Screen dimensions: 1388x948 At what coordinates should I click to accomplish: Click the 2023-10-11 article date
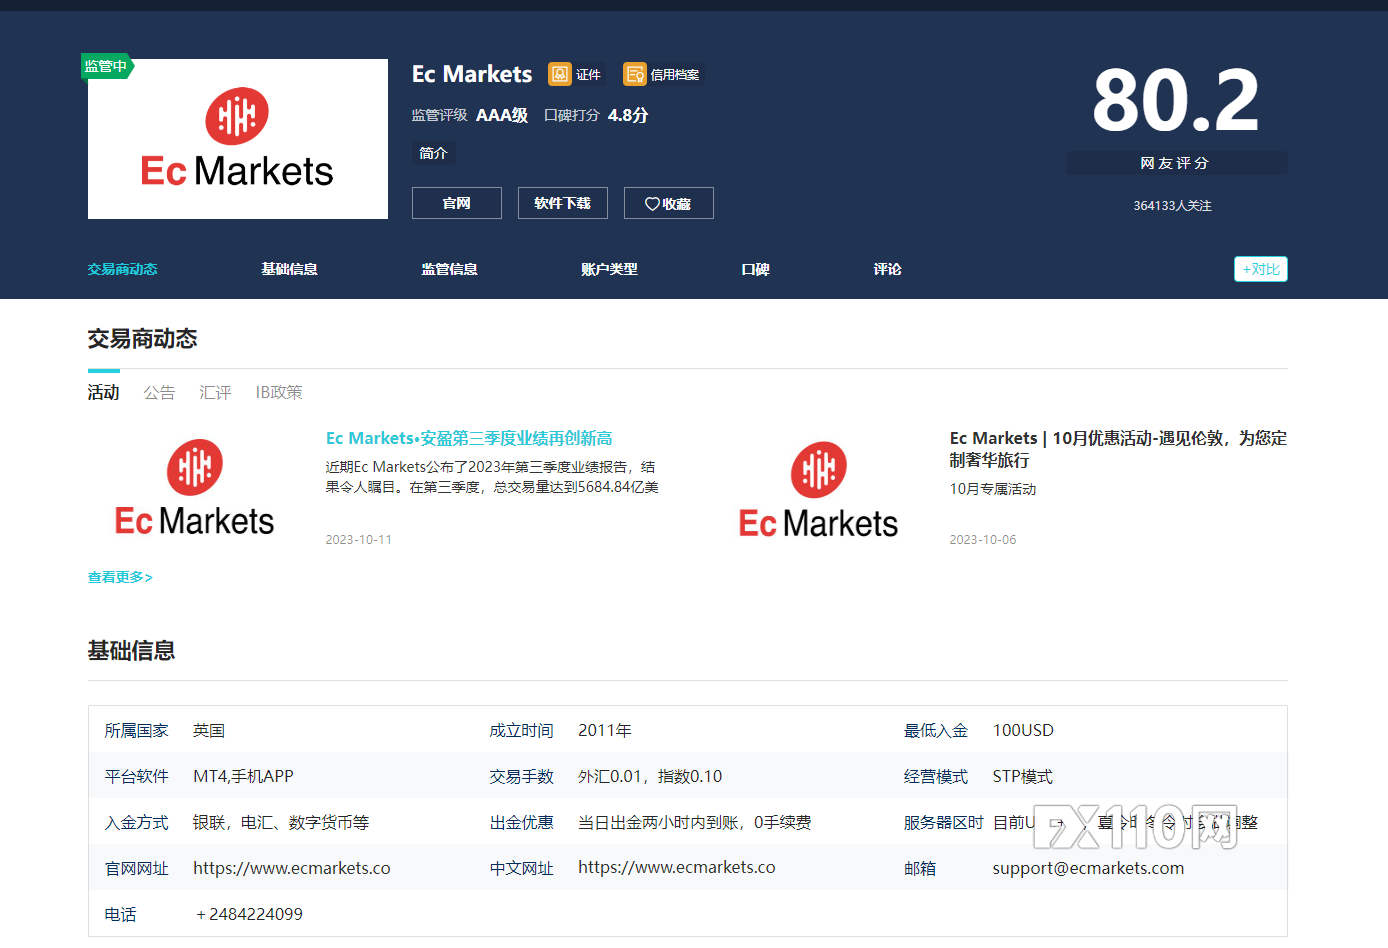359,539
